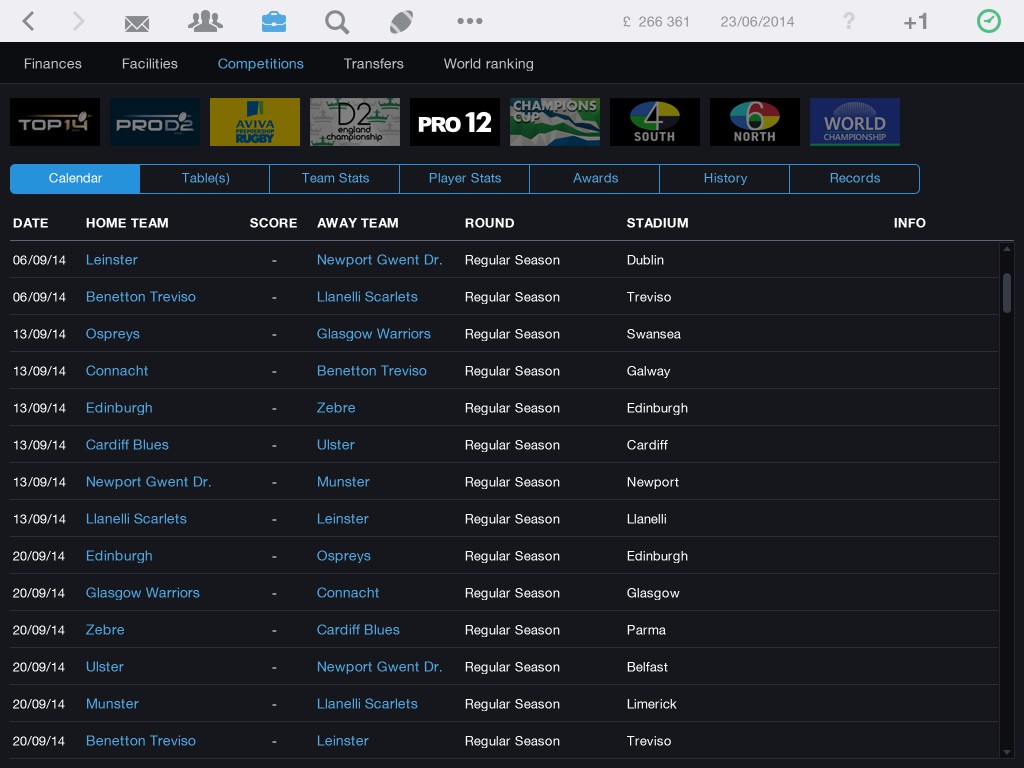Switch to the Table(s) tab
This screenshot has height=768, width=1024.
(205, 178)
